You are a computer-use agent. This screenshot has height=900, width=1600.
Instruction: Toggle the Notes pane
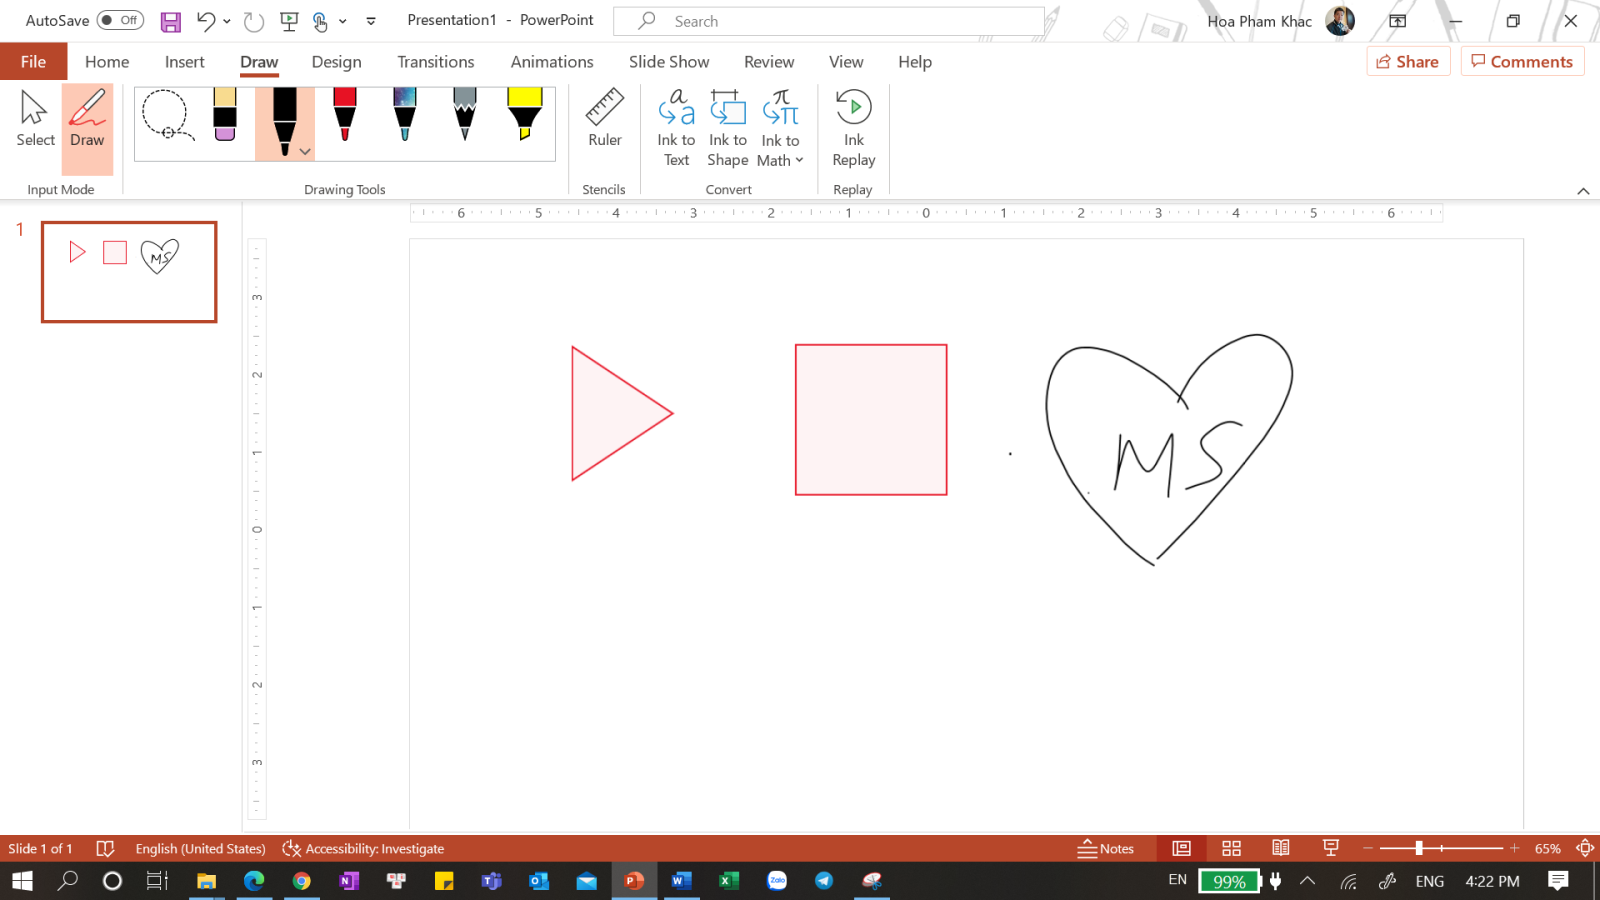1106,848
